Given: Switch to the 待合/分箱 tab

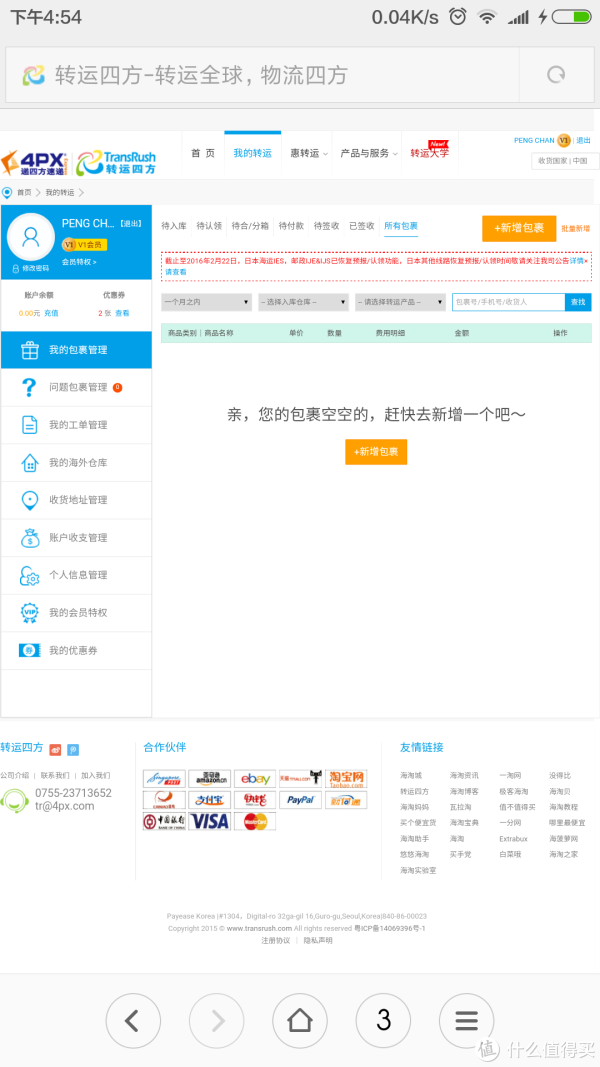Looking at the screenshot, I should (250, 226).
